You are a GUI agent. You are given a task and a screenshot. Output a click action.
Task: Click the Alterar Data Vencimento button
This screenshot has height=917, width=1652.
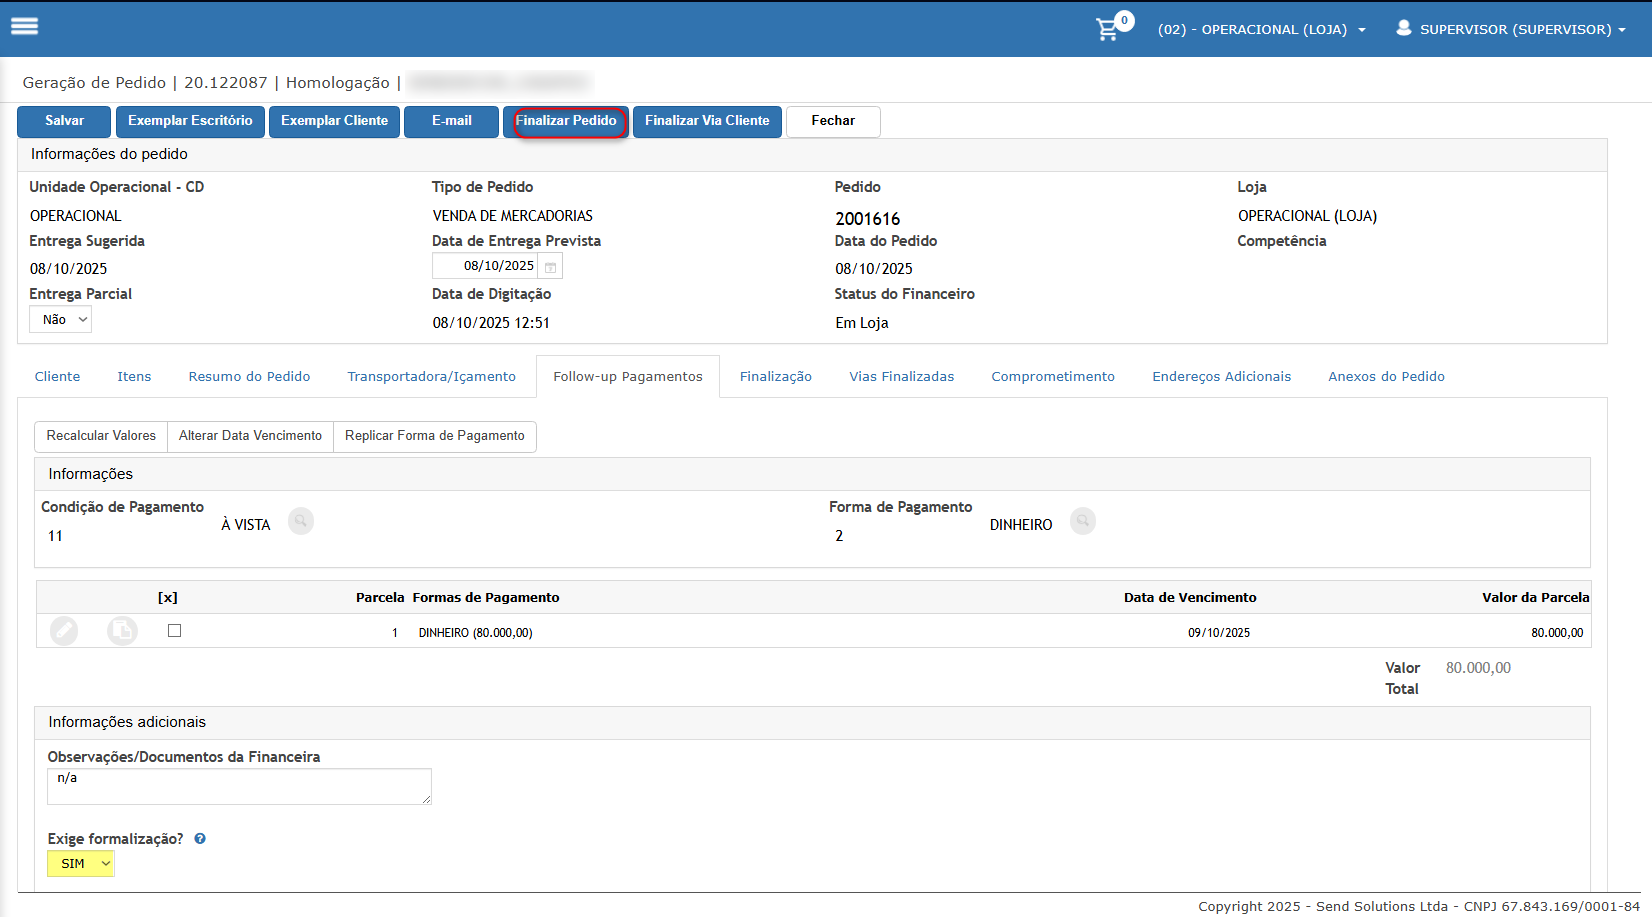(x=250, y=436)
